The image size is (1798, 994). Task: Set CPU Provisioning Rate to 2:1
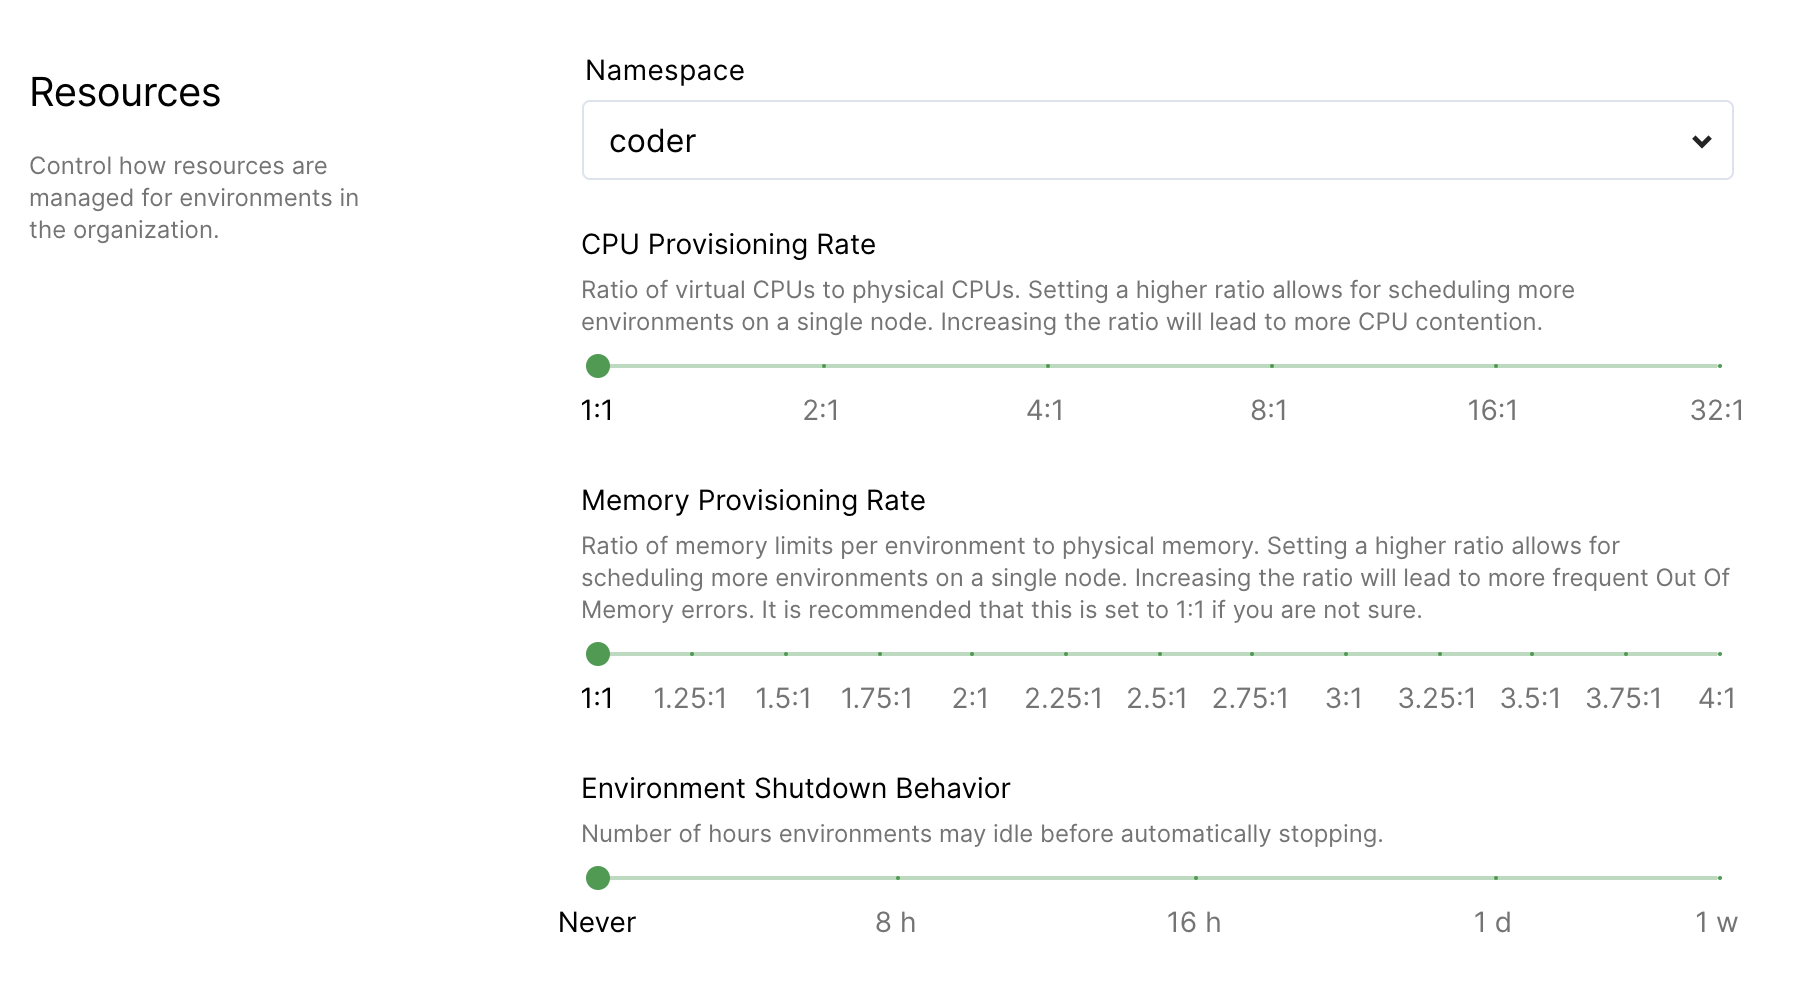[x=822, y=367]
